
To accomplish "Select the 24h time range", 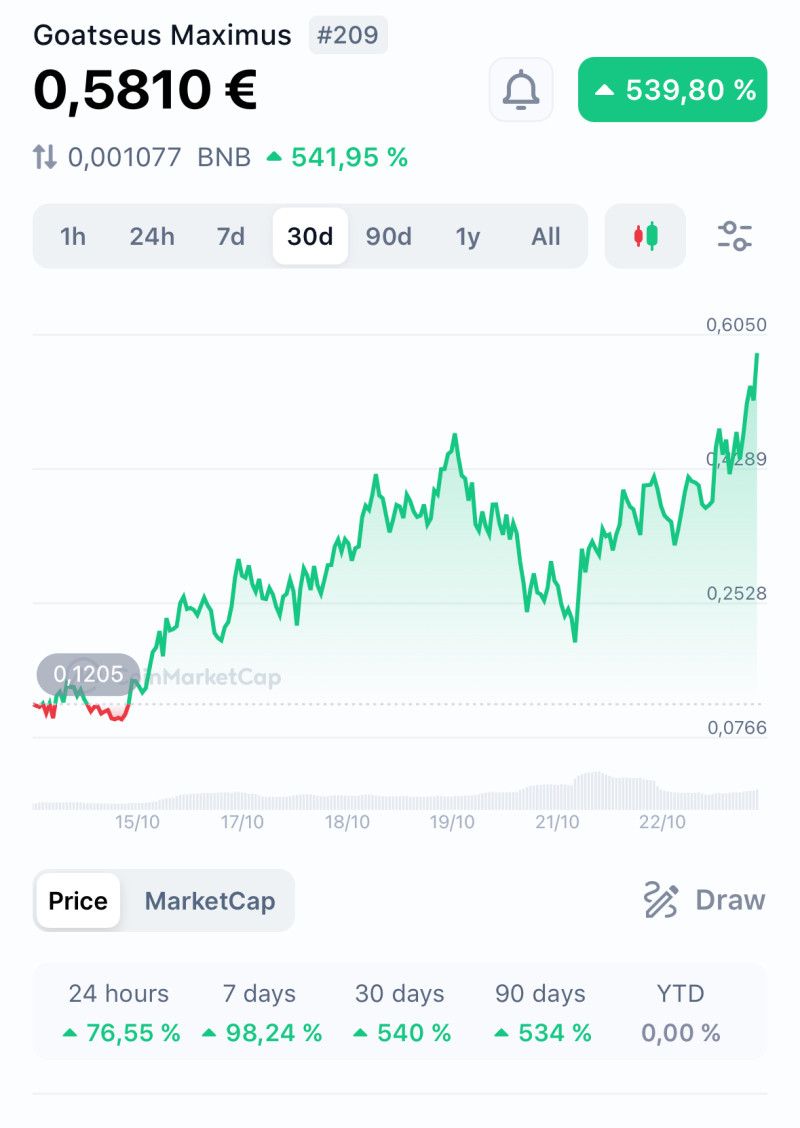I will 151,237.
